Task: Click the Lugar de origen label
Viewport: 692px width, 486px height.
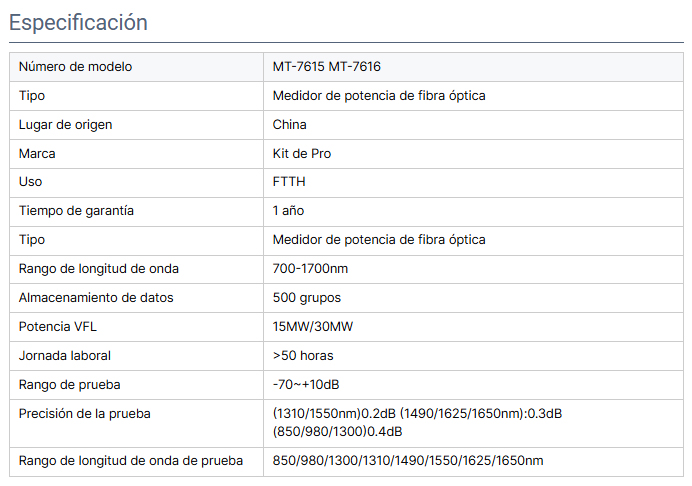Action: tap(65, 125)
